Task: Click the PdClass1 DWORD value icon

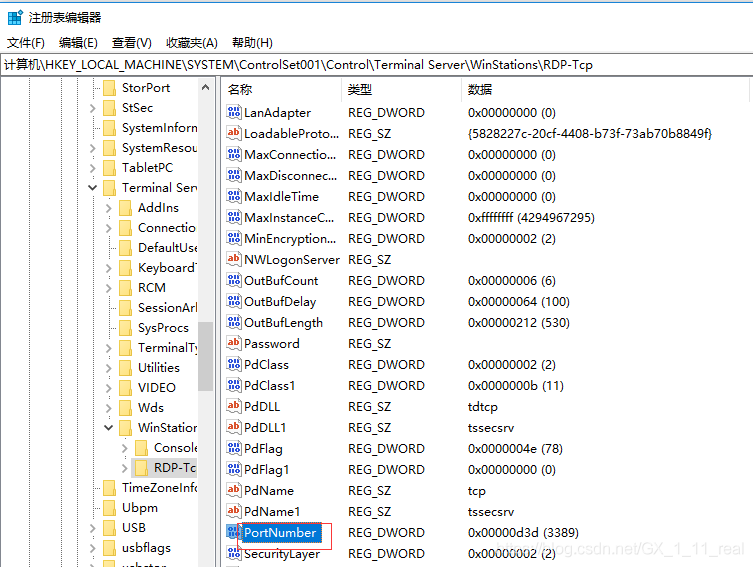Action: coord(234,385)
